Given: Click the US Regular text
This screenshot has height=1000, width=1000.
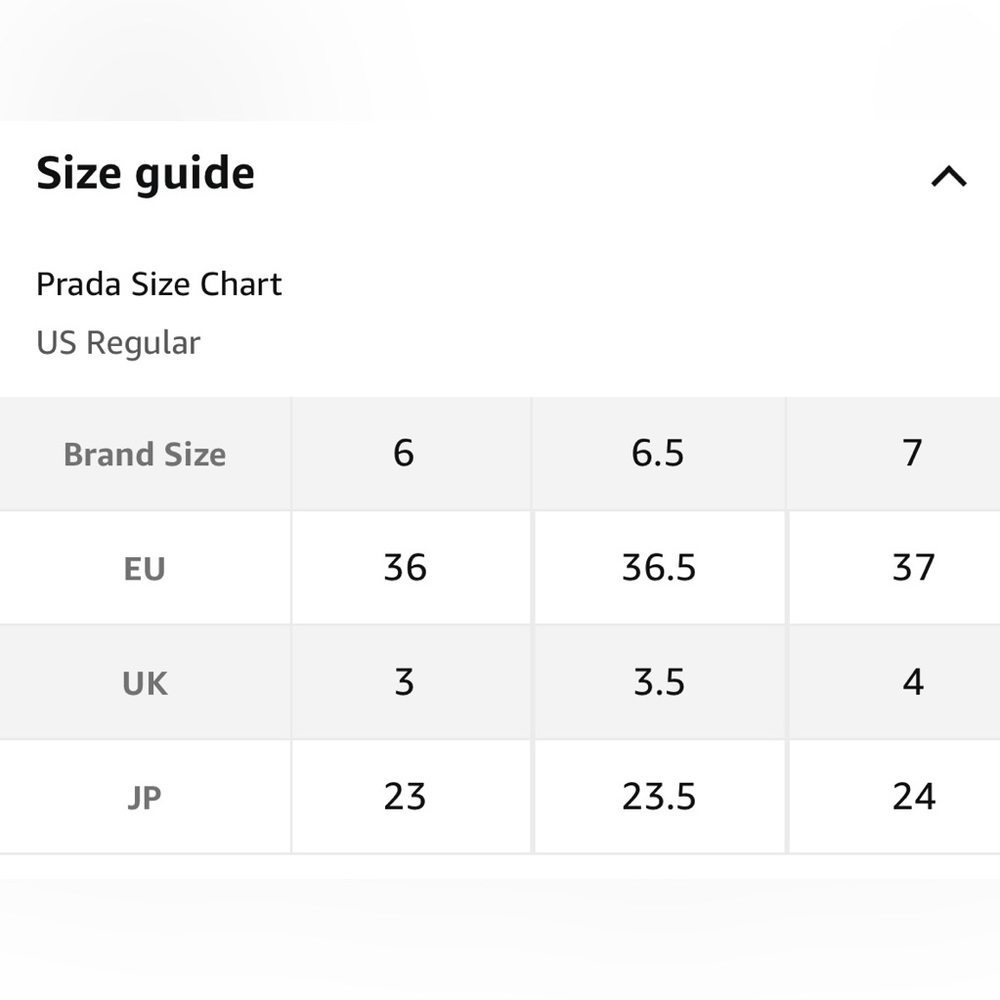Looking at the screenshot, I should (x=118, y=343).
